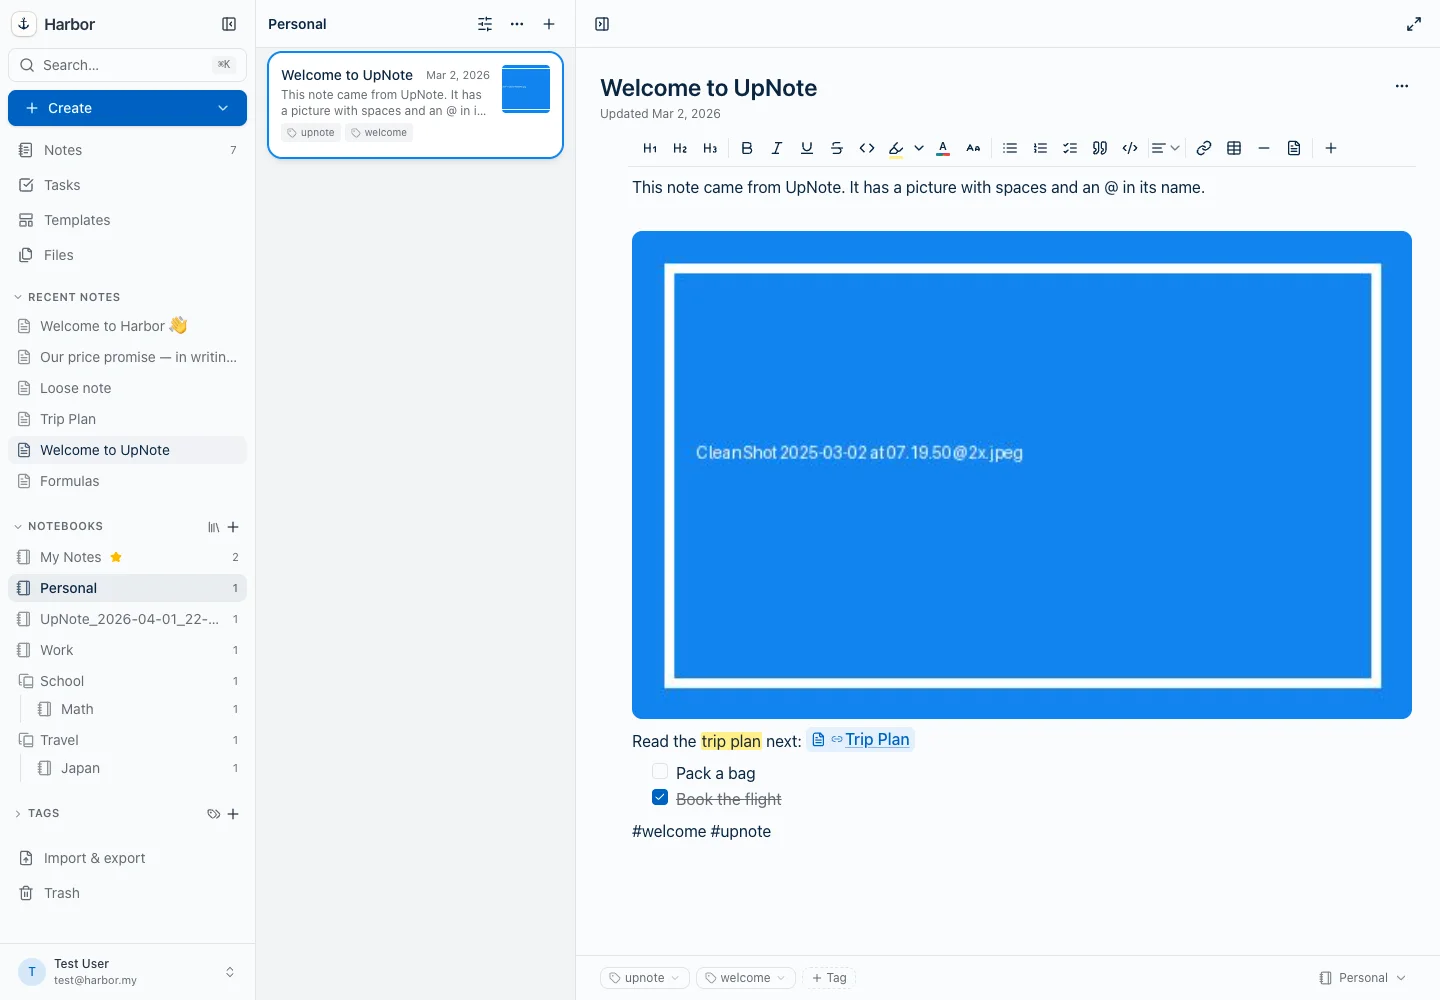Open text alignment dropdown
This screenshot has height=1000, width=1440.
[1166, 148]
